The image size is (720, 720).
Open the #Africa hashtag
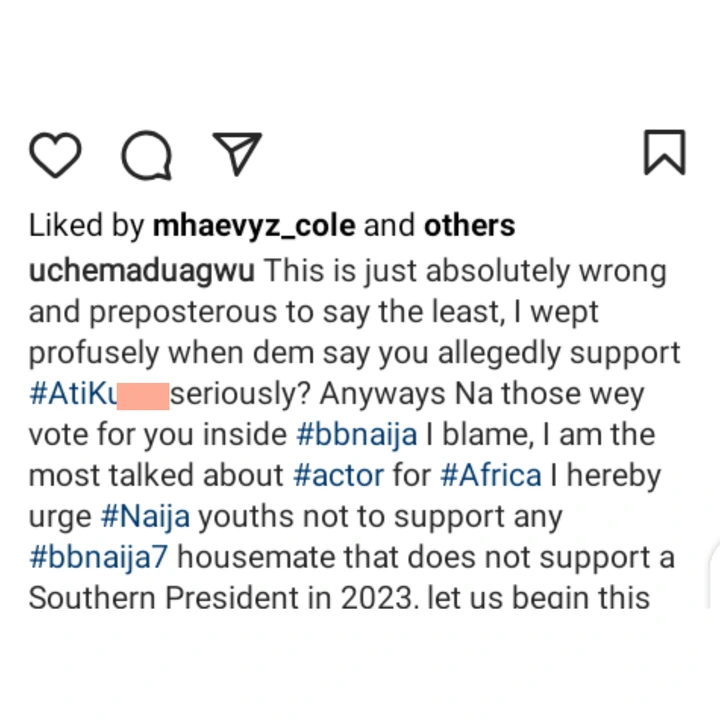(x=488, y=476)
